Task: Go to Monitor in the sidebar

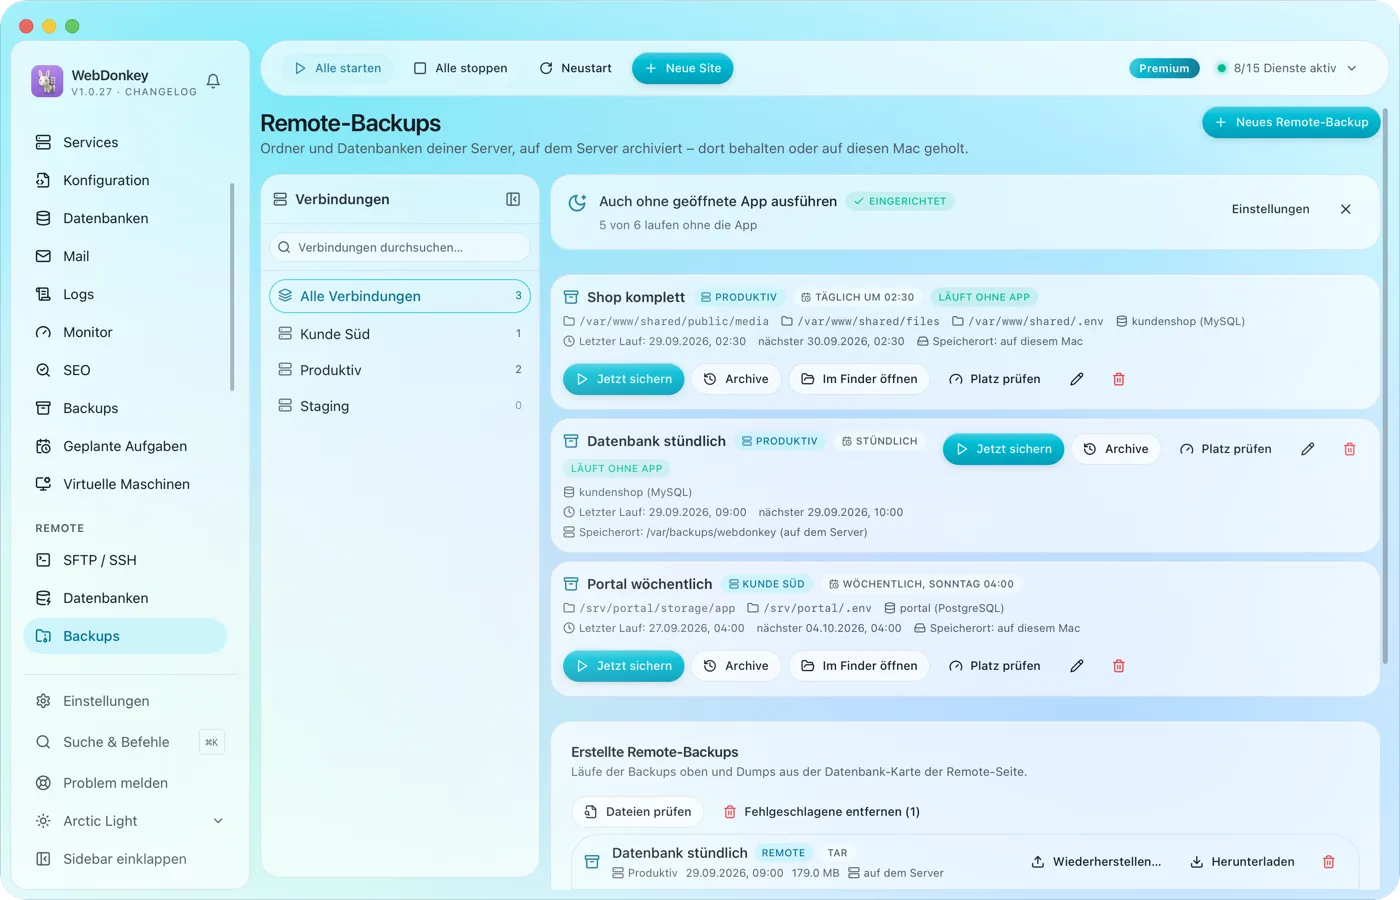Action: tap(125, 332)
